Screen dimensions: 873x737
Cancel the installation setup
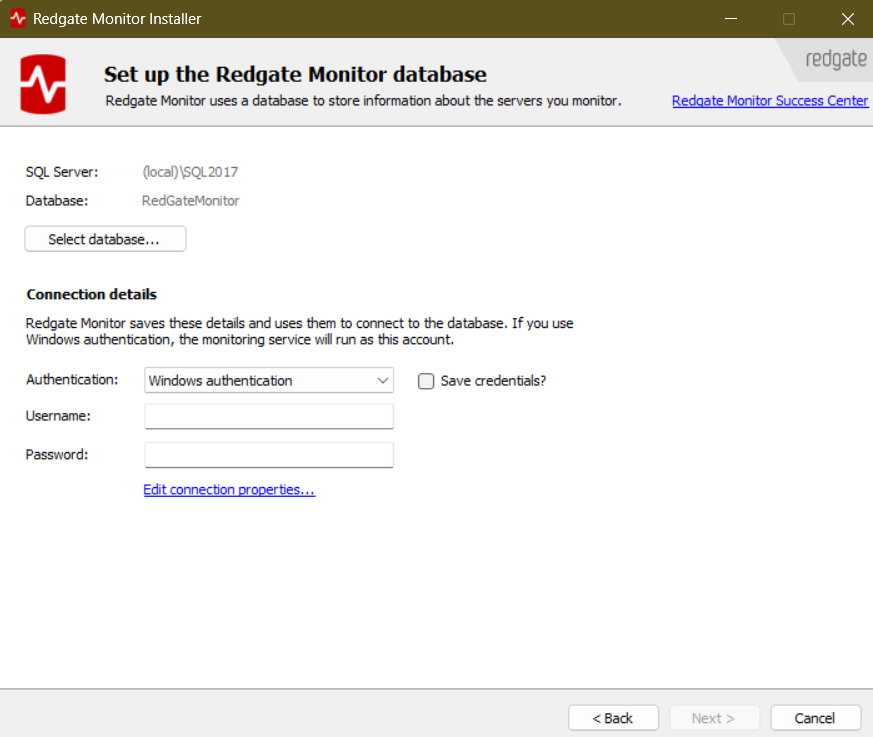tap(814, 718)
